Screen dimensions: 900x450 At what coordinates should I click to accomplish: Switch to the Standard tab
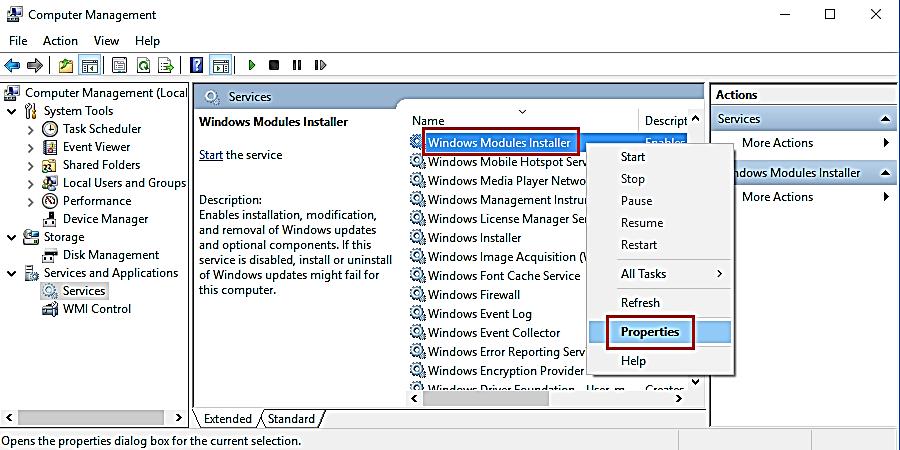(291, 419)
